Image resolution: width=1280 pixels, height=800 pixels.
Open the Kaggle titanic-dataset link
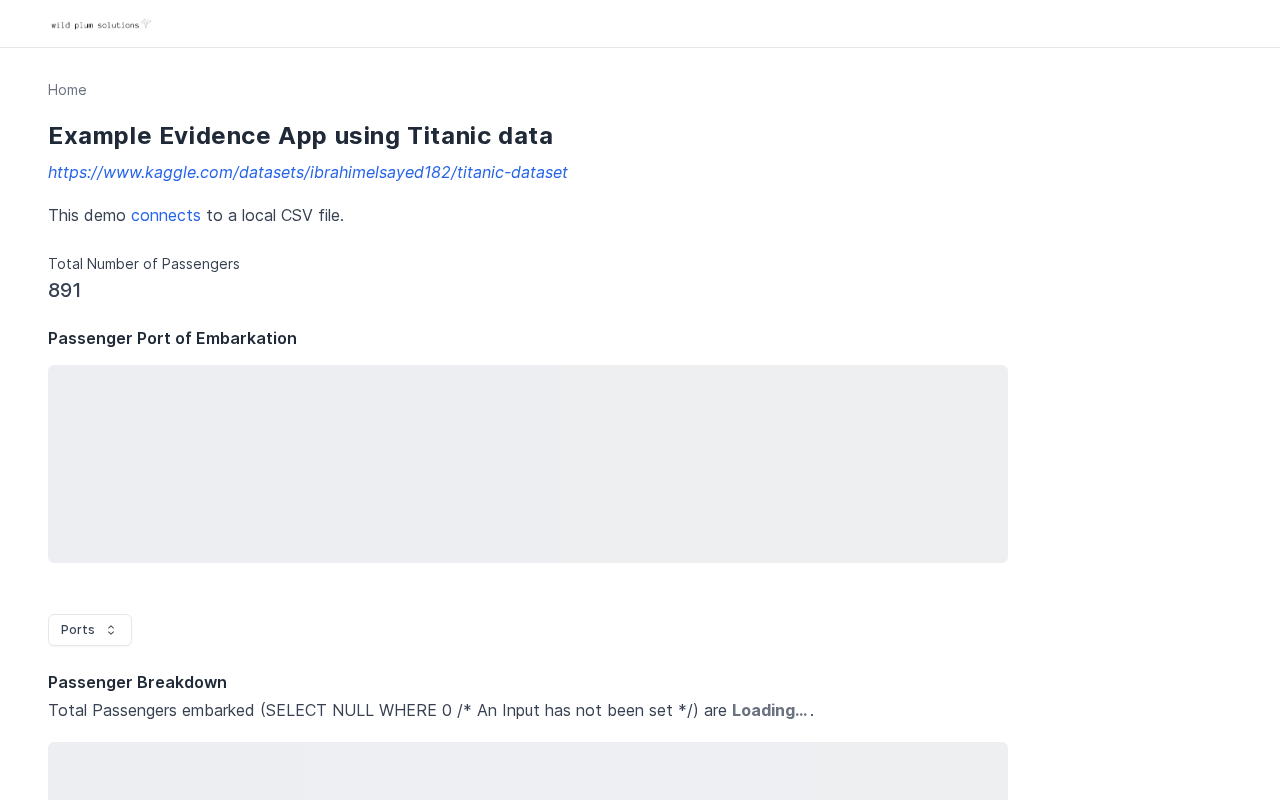[308, 172]
